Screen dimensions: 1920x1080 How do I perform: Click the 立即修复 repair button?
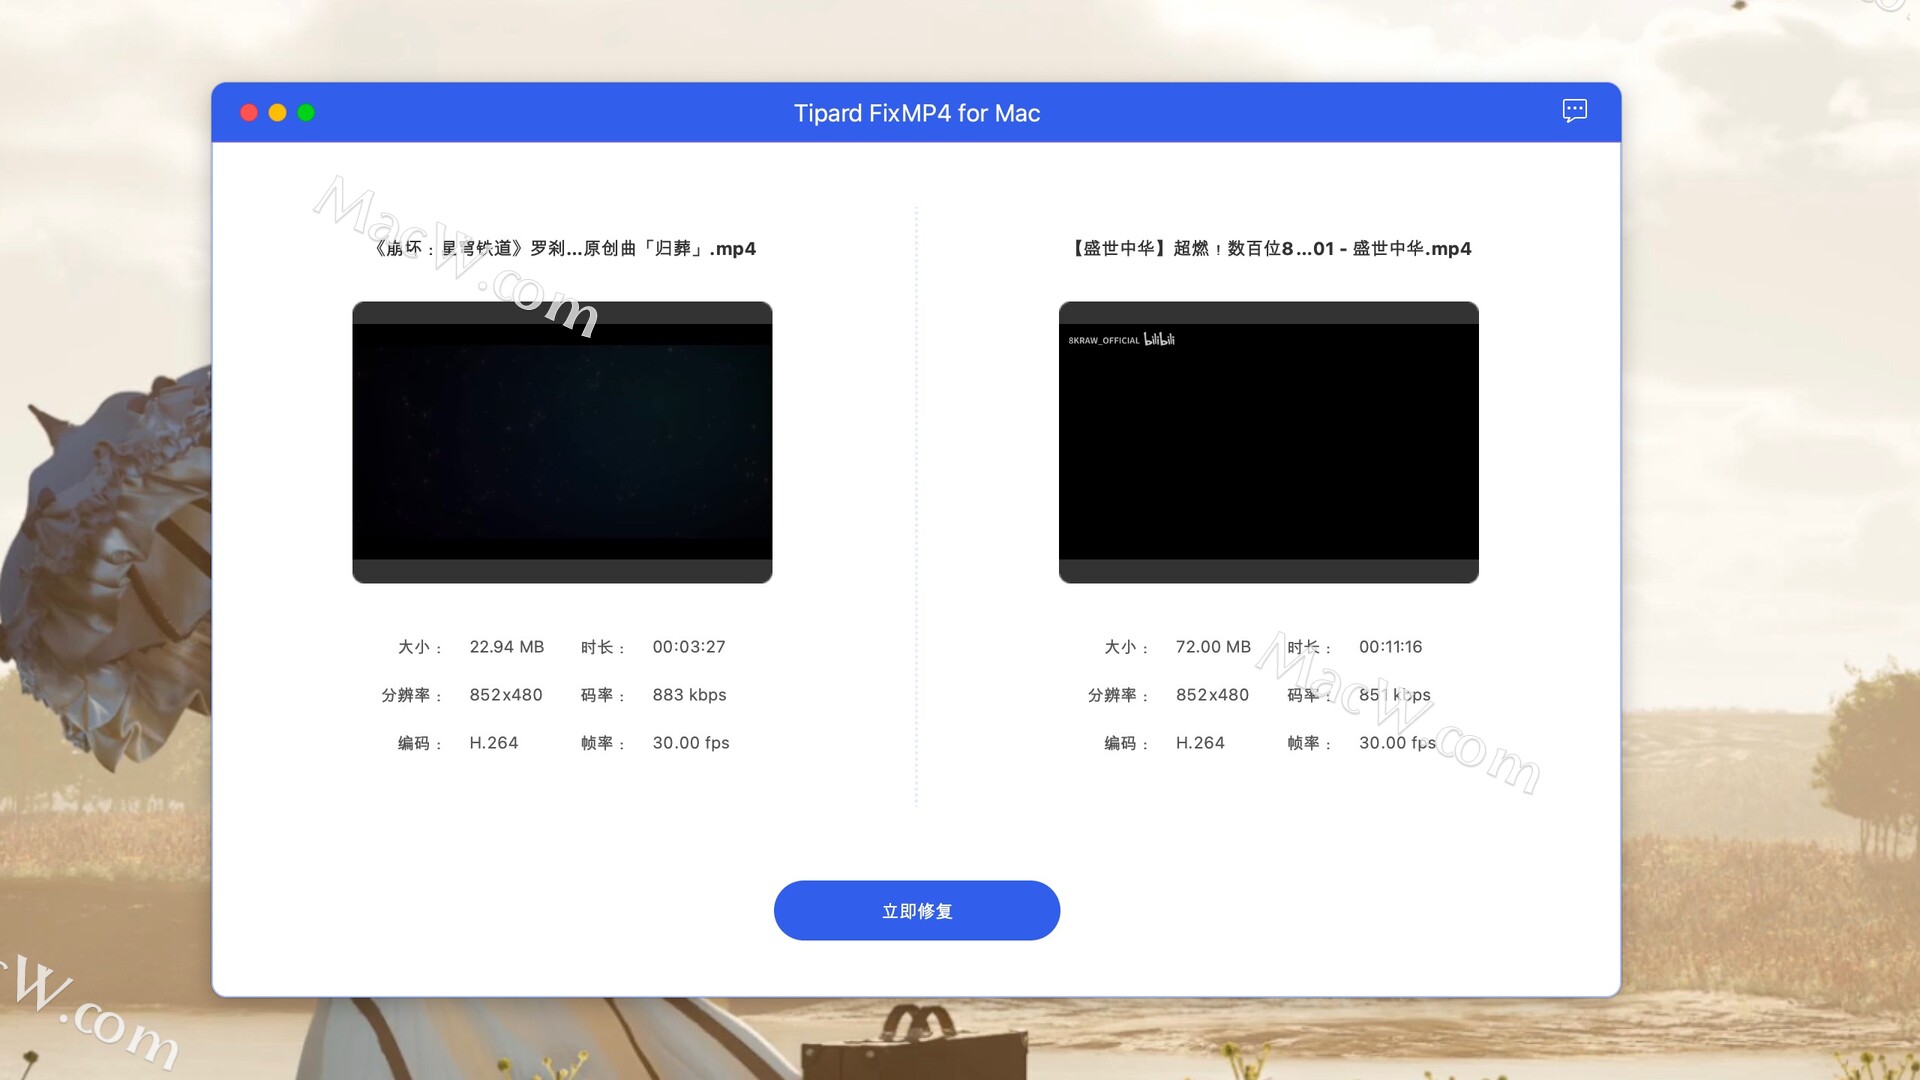[916, 910]
